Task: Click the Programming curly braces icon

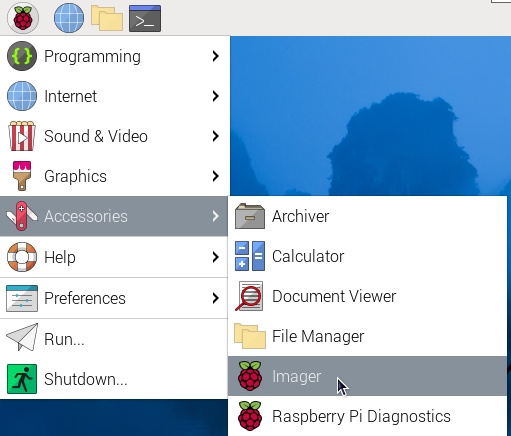Action: tap(22, 56)
